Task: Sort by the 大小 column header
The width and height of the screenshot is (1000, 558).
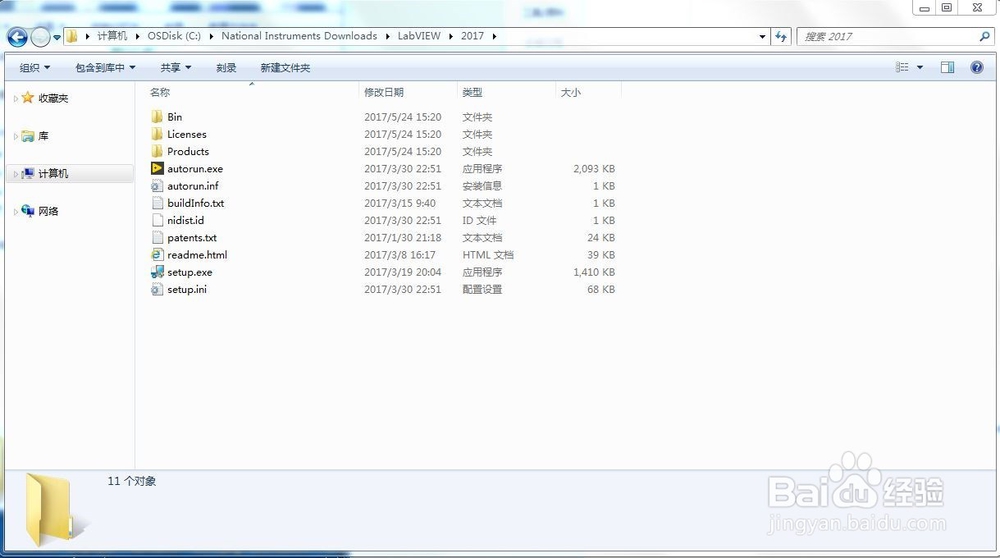Action: coord(570,92)
